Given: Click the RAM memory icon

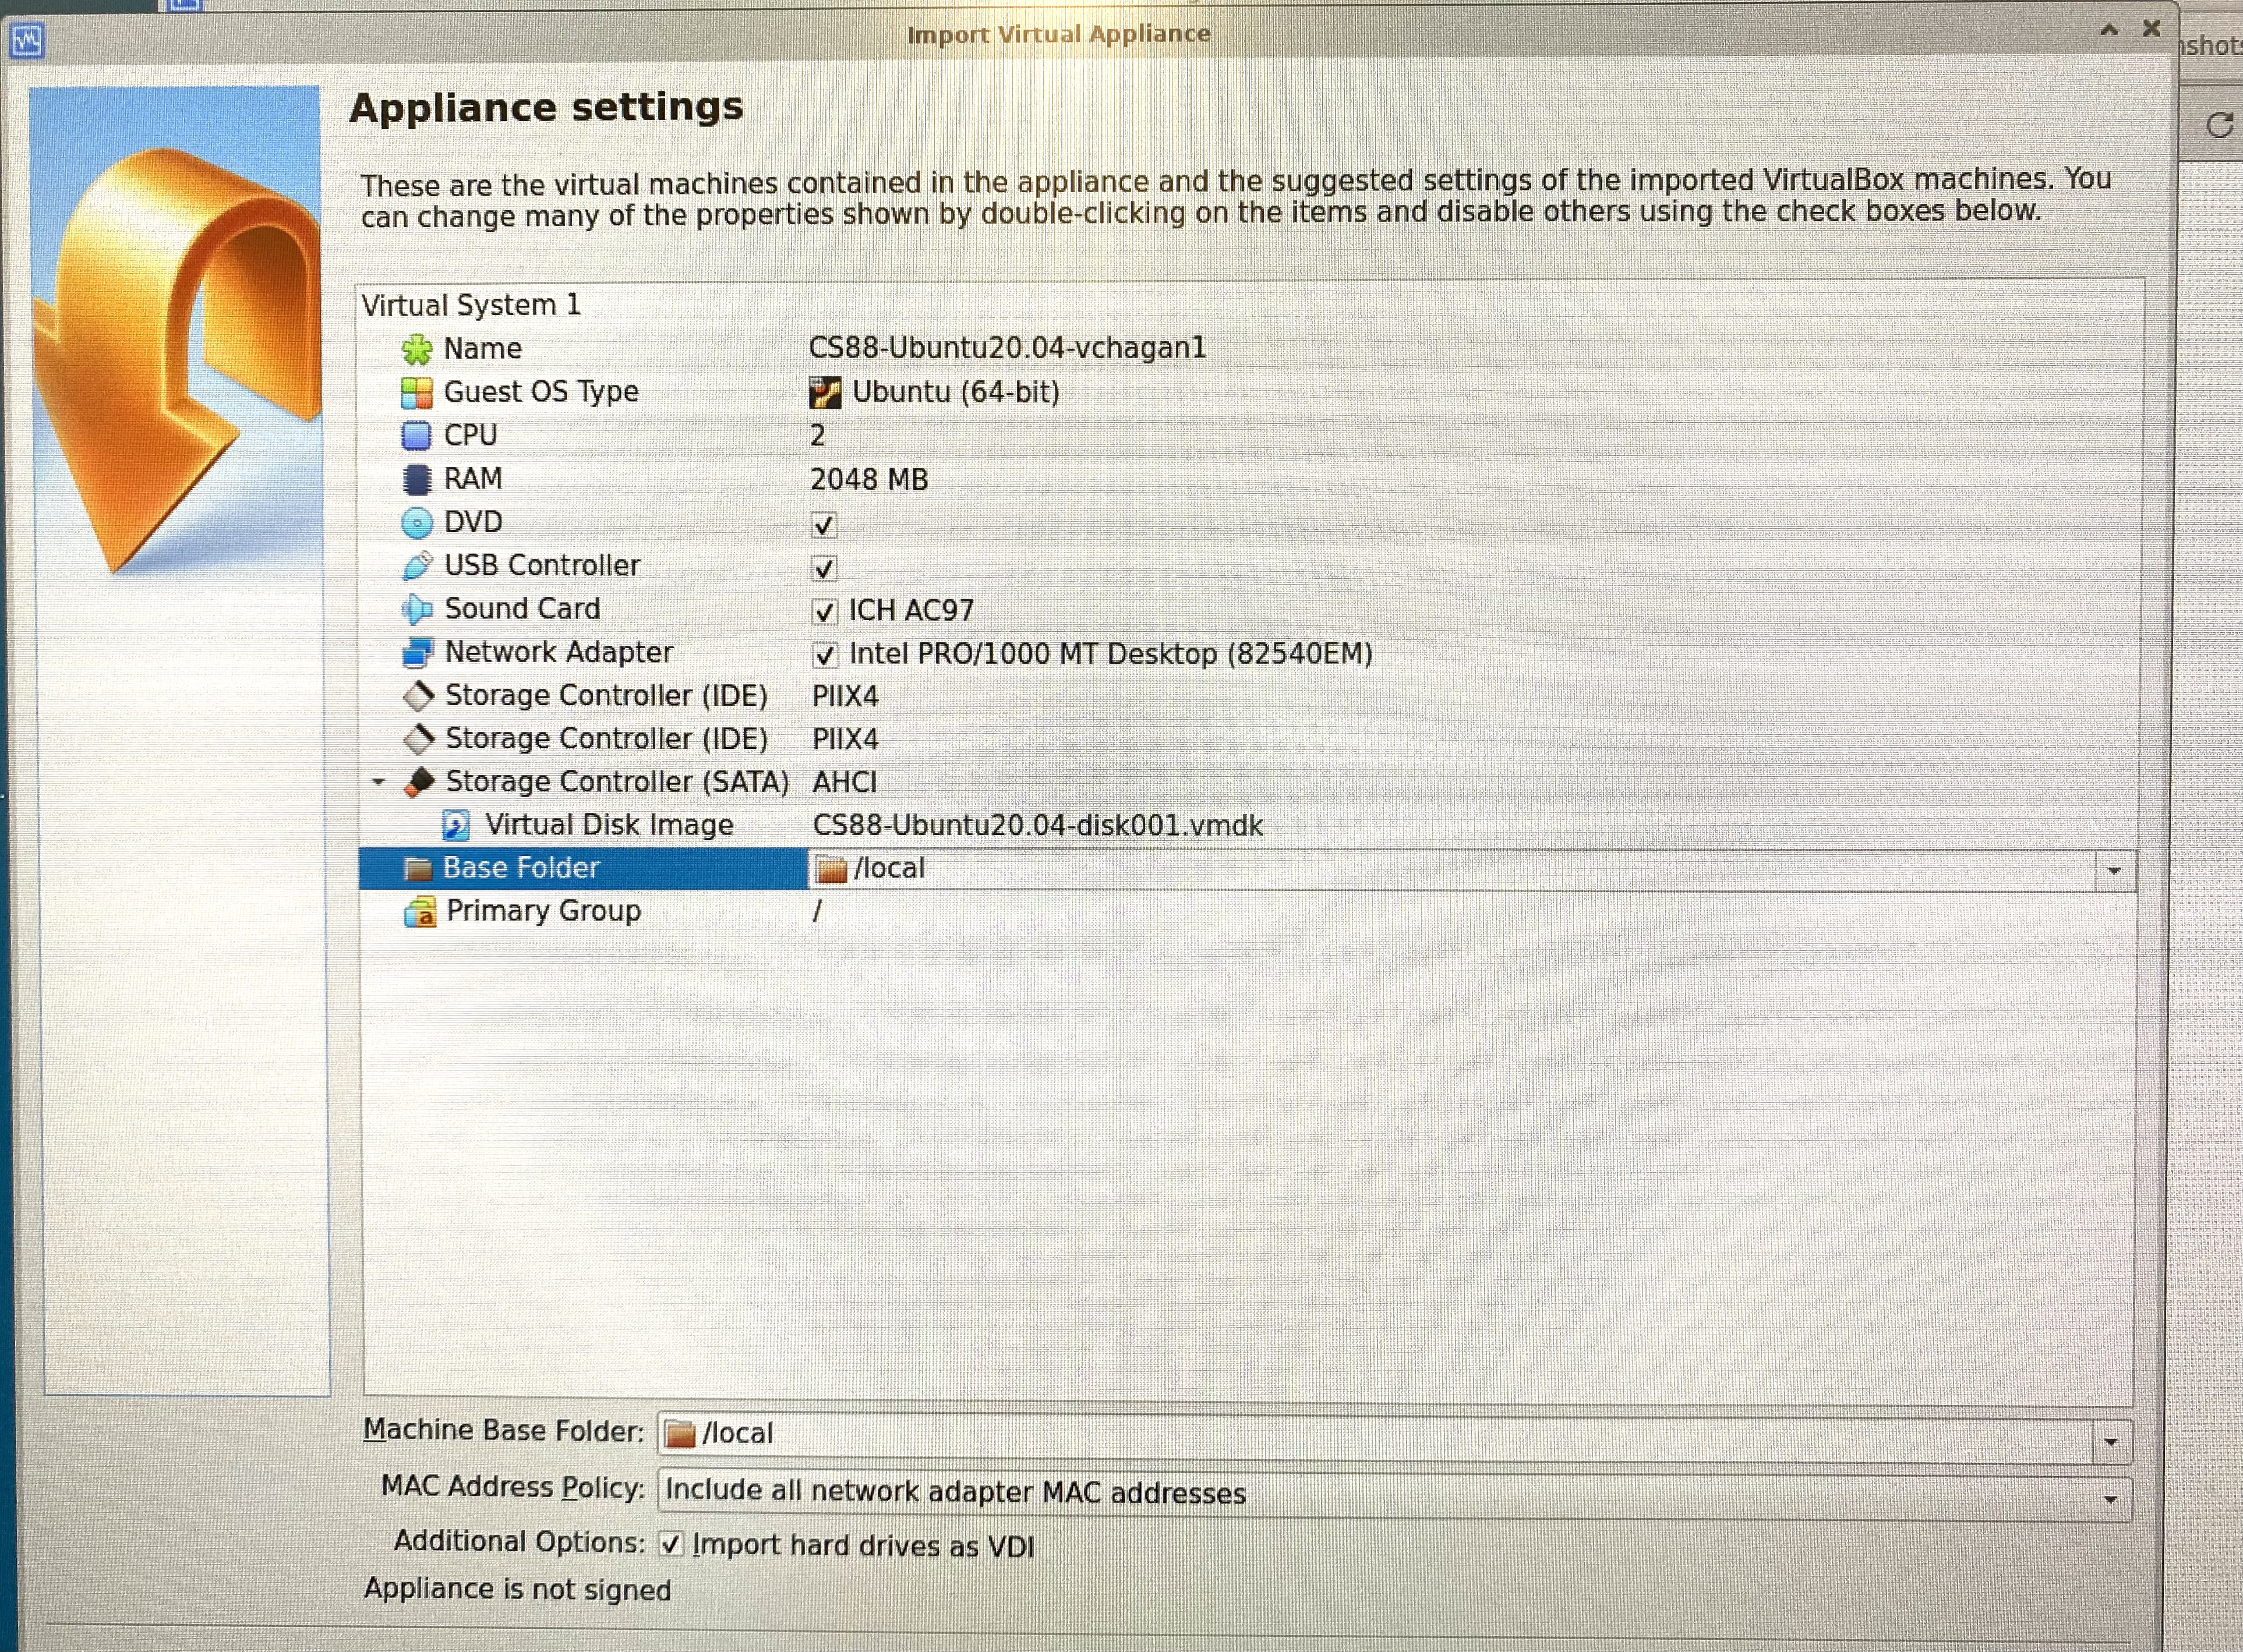Looking at the screenshot, I should (x=416, y=480).
